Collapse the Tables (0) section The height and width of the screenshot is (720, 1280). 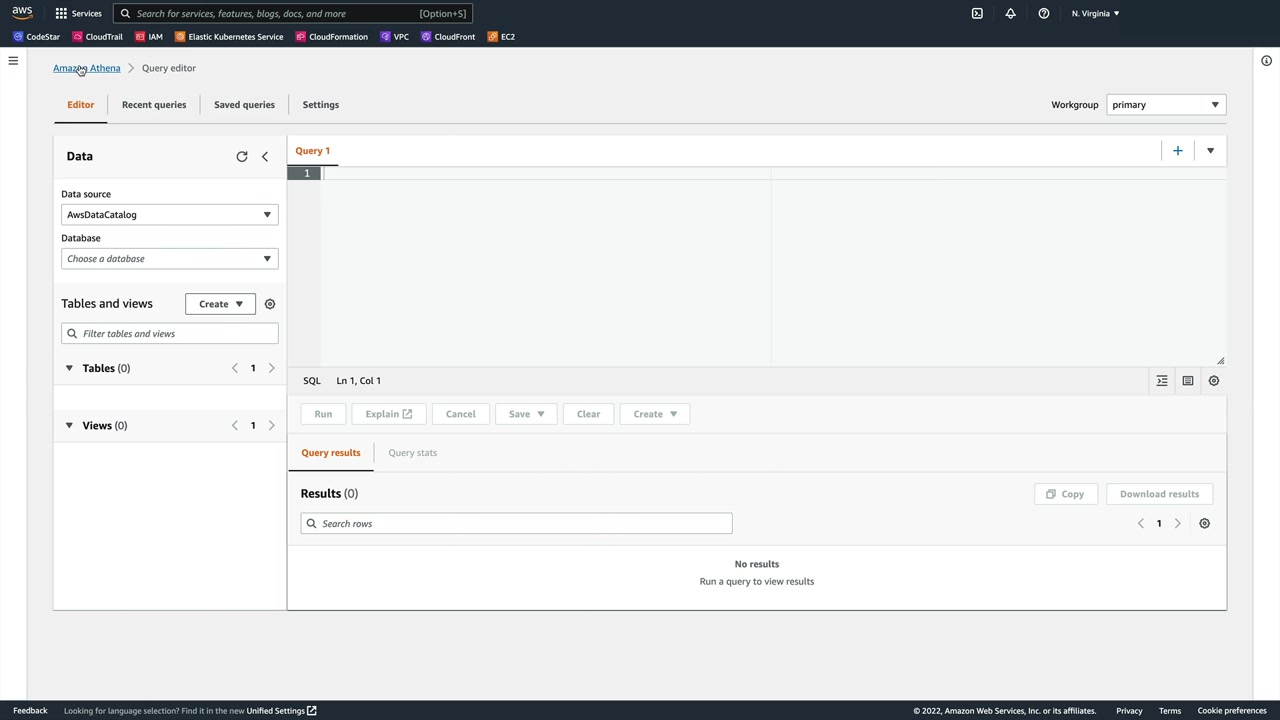coord(69,368)
